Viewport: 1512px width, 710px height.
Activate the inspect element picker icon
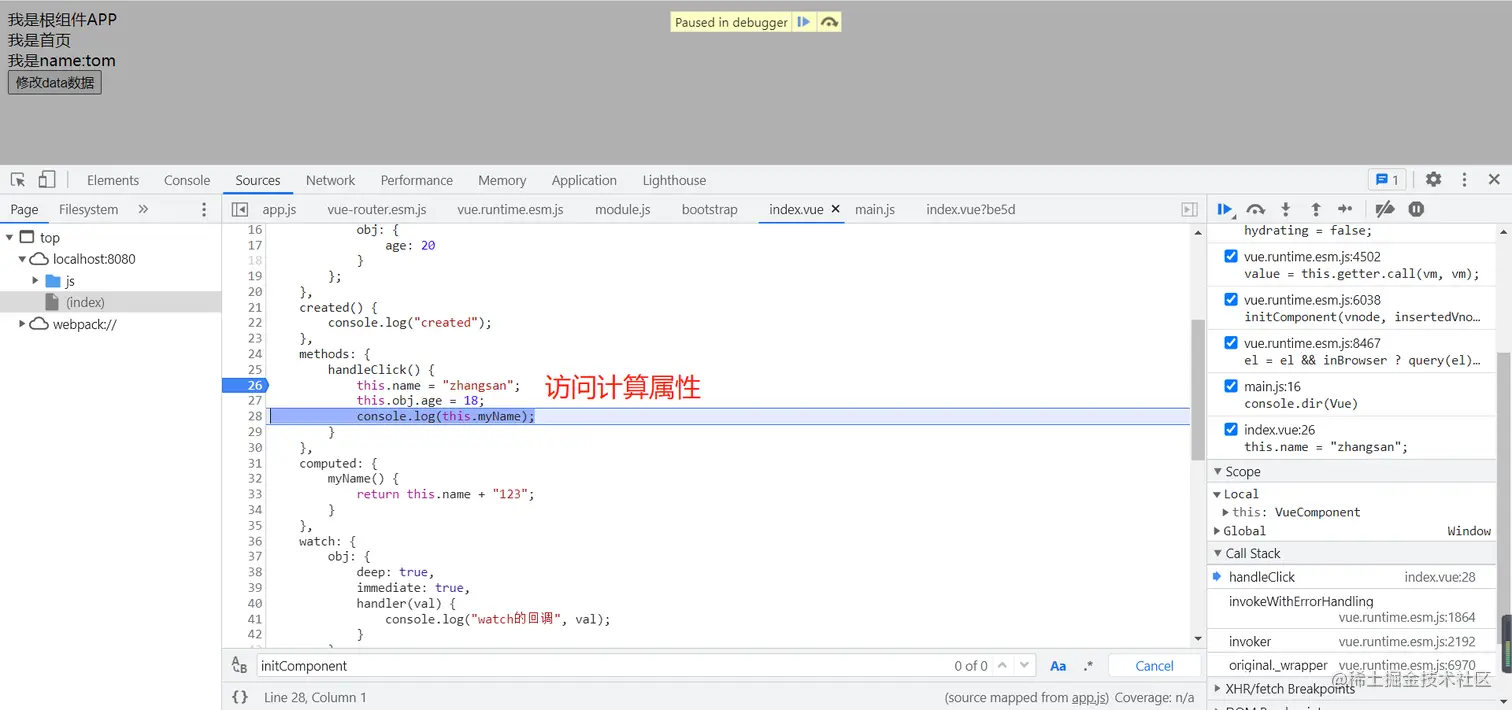(x=18, y=180)
